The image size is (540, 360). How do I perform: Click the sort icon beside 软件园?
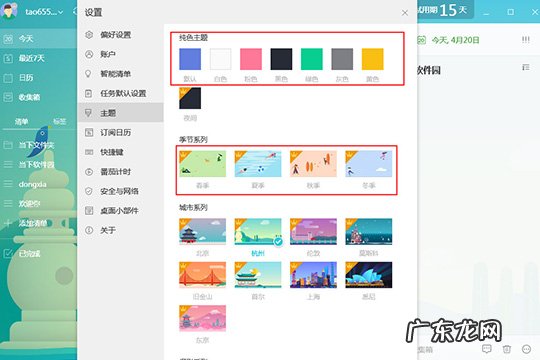click(x=526, y=67)
